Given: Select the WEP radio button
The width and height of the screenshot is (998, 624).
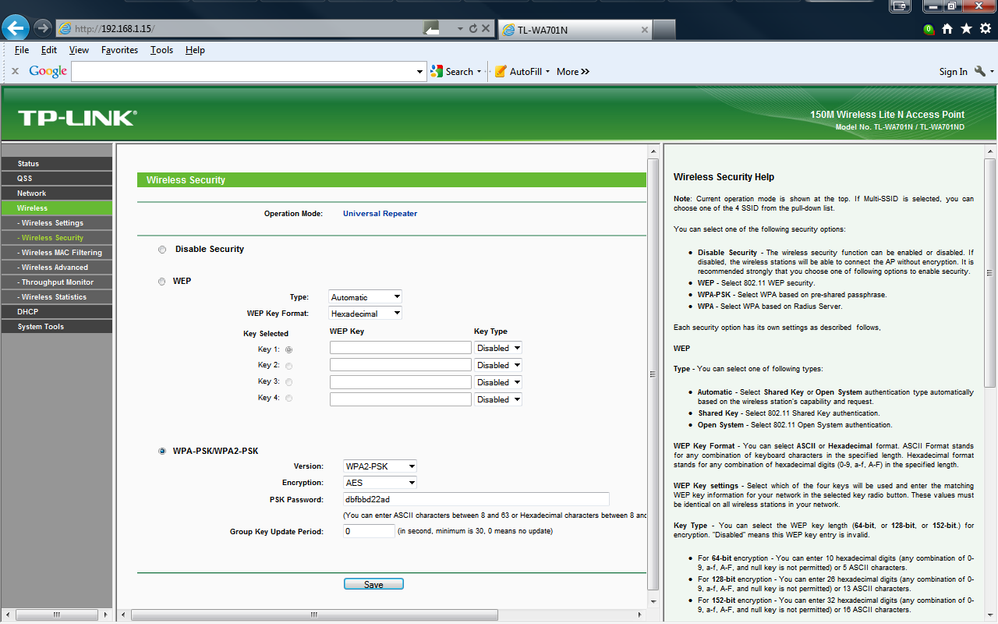Looking at the screenshot, I should tap(162, 281).
